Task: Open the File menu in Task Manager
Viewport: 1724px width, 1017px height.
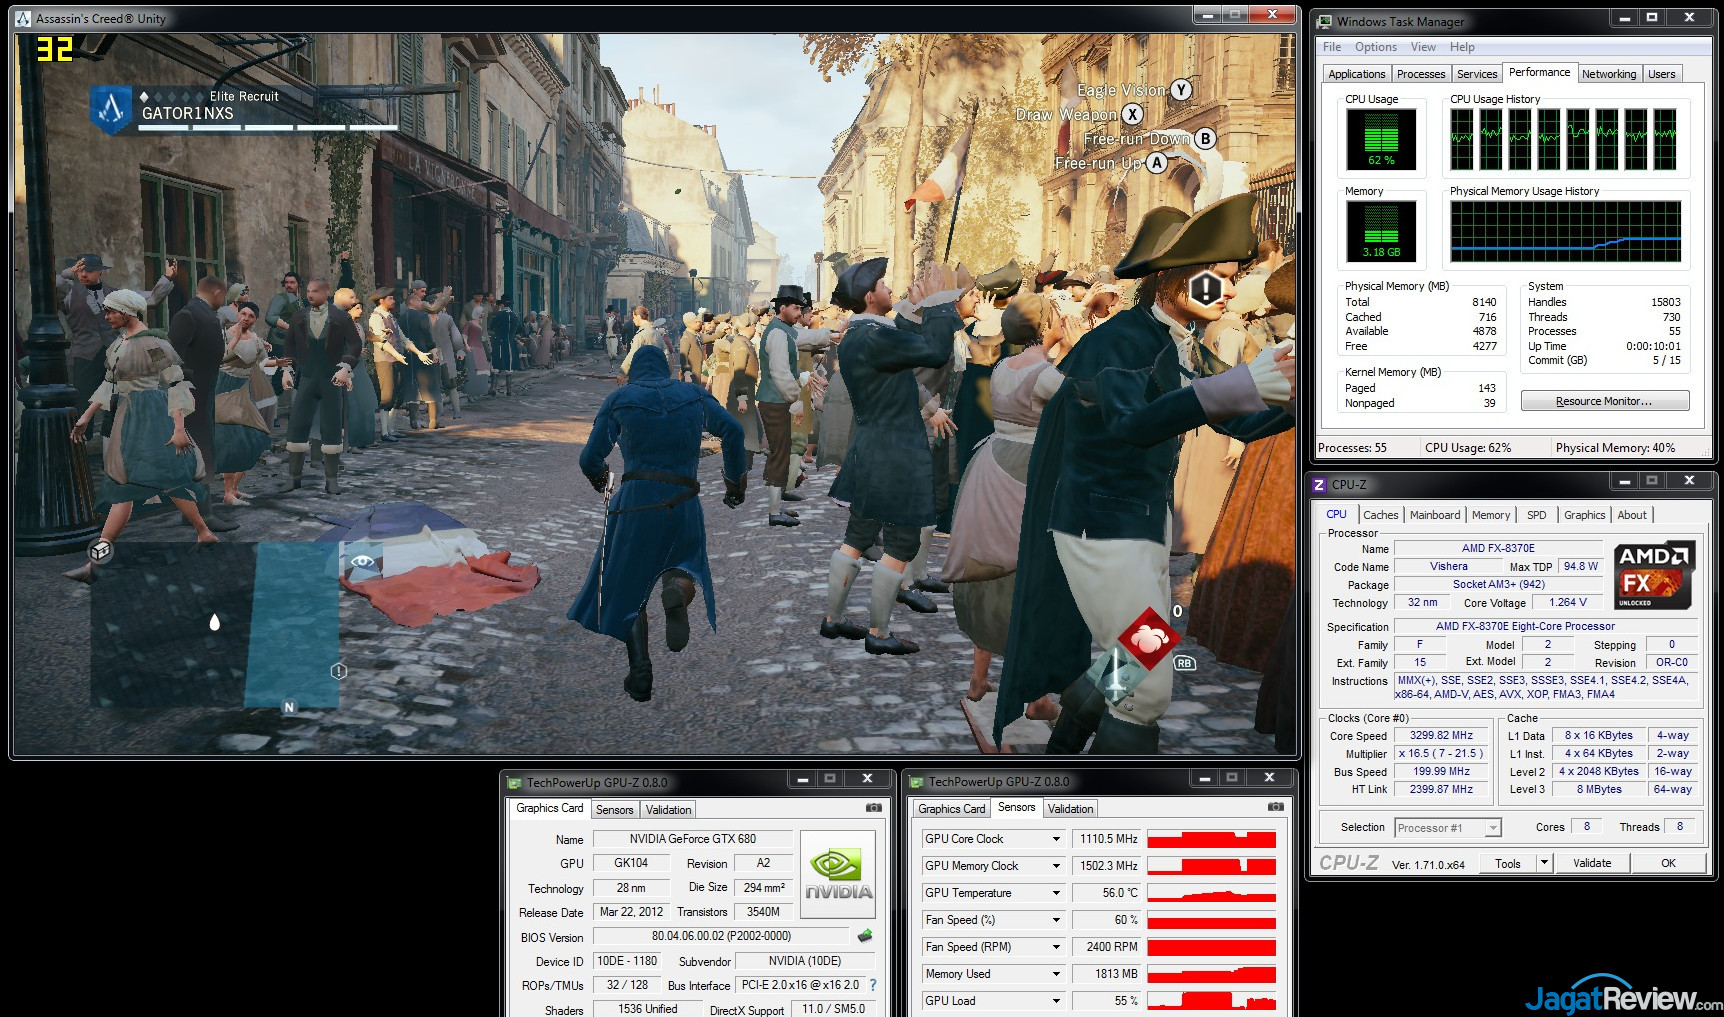Action: [1332, 47]
